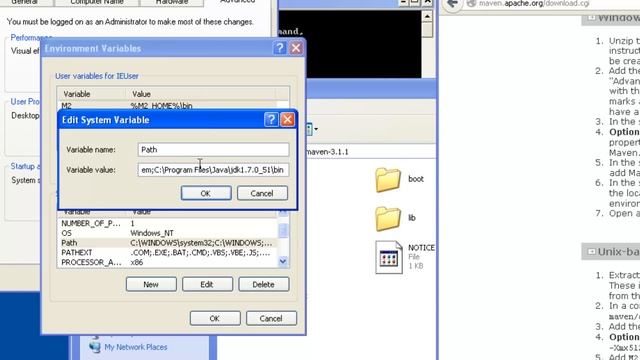Viewport: 640px width, 360px height.
Task: Switch to the Hardware tab
Action: (x=172, y=2)
